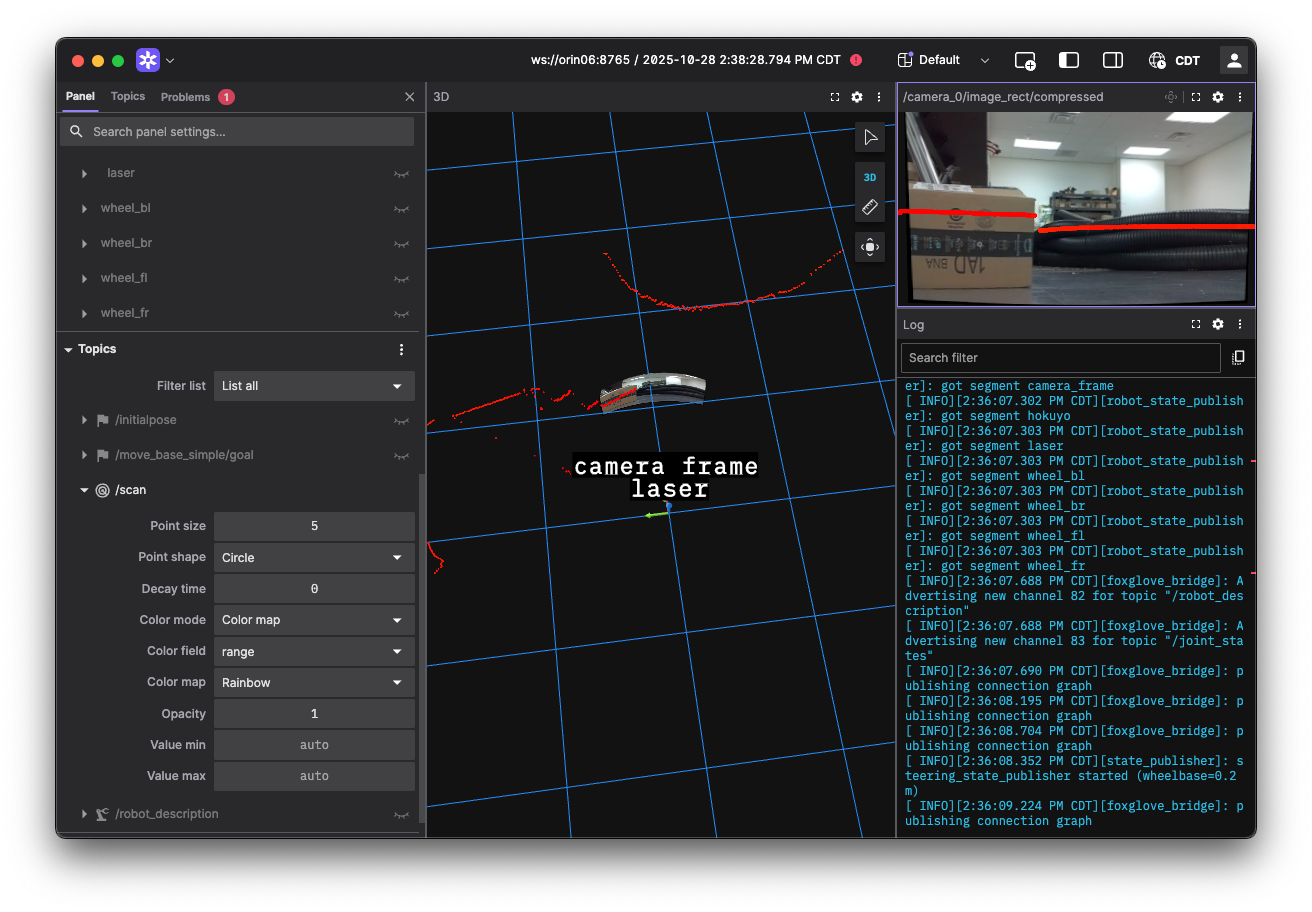1312x912 pixels.
Task: Select the pointer tool in the 3D panel
Action: pos(869,137)
